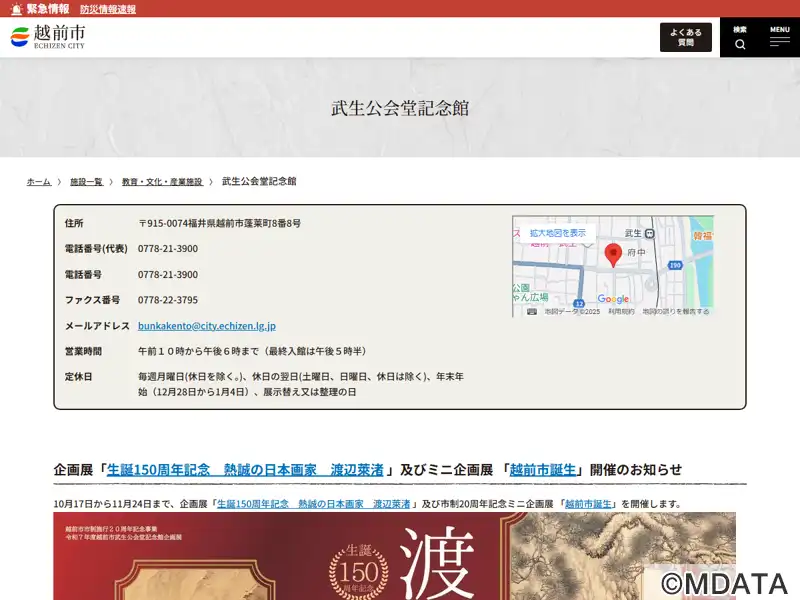Open 越前市誕生 link in heading
The height and width of the screenshot is (600, 800).
point(543,469)
